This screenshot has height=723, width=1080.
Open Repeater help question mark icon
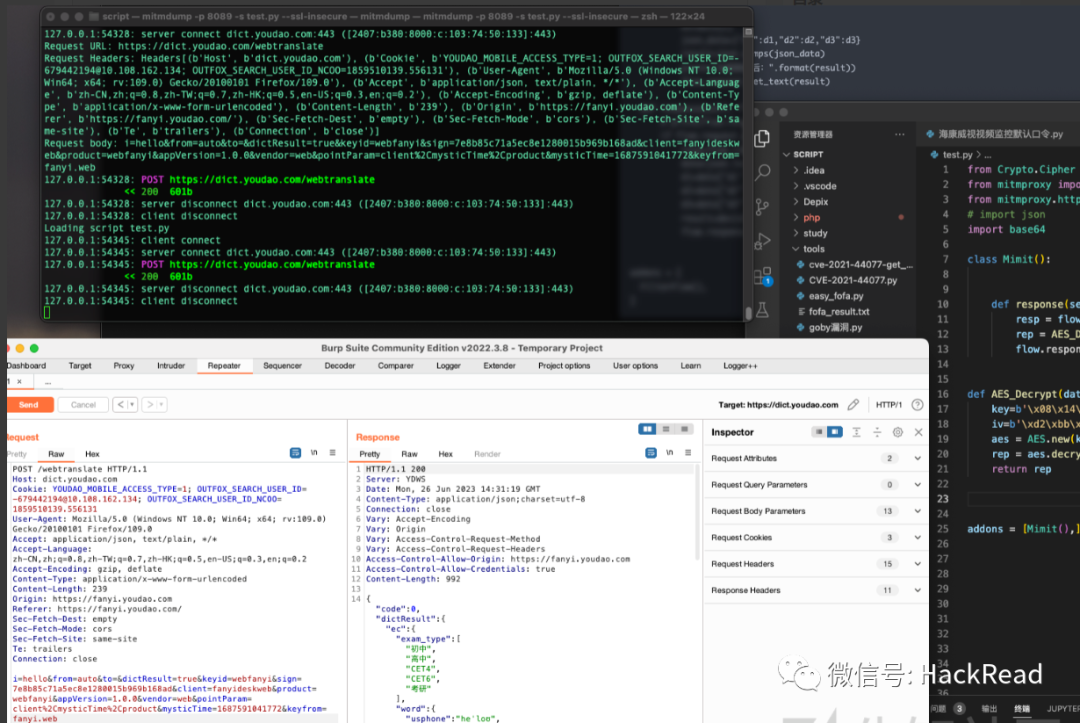pyautogui.click(x=917, y=405)
